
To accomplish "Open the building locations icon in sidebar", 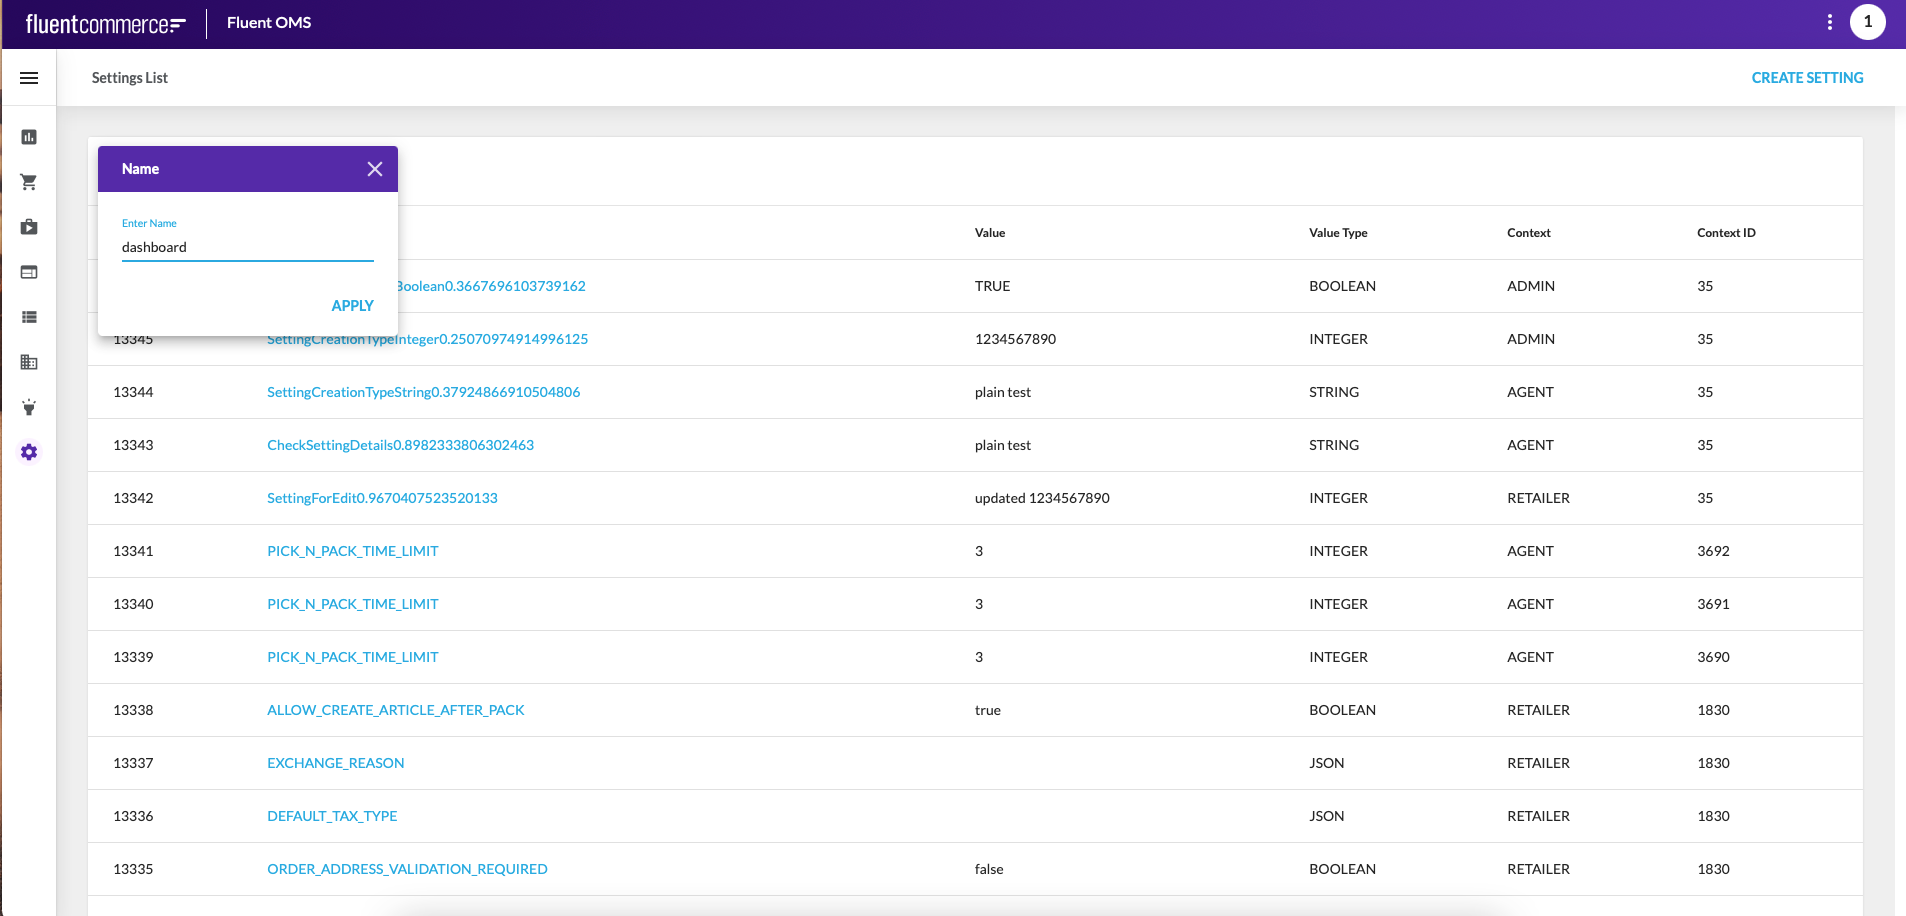I will (x=29, y=362).
